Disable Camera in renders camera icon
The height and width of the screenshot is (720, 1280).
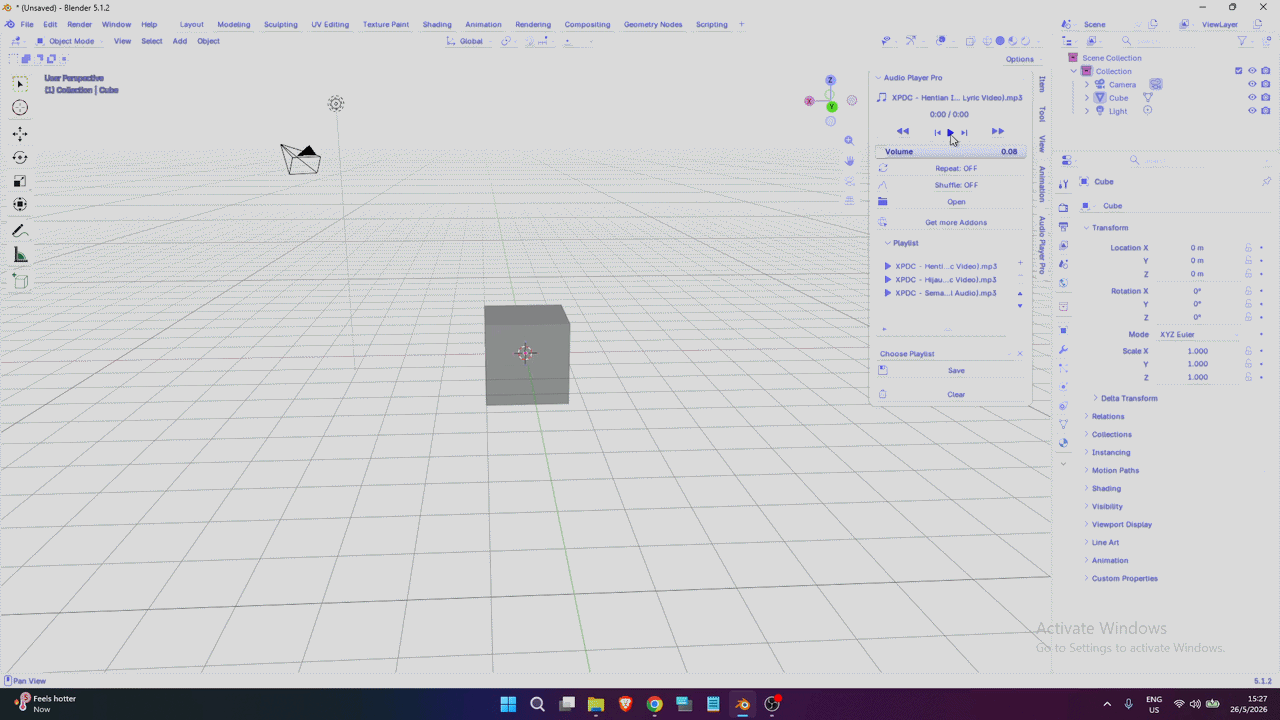[1266, 85]
